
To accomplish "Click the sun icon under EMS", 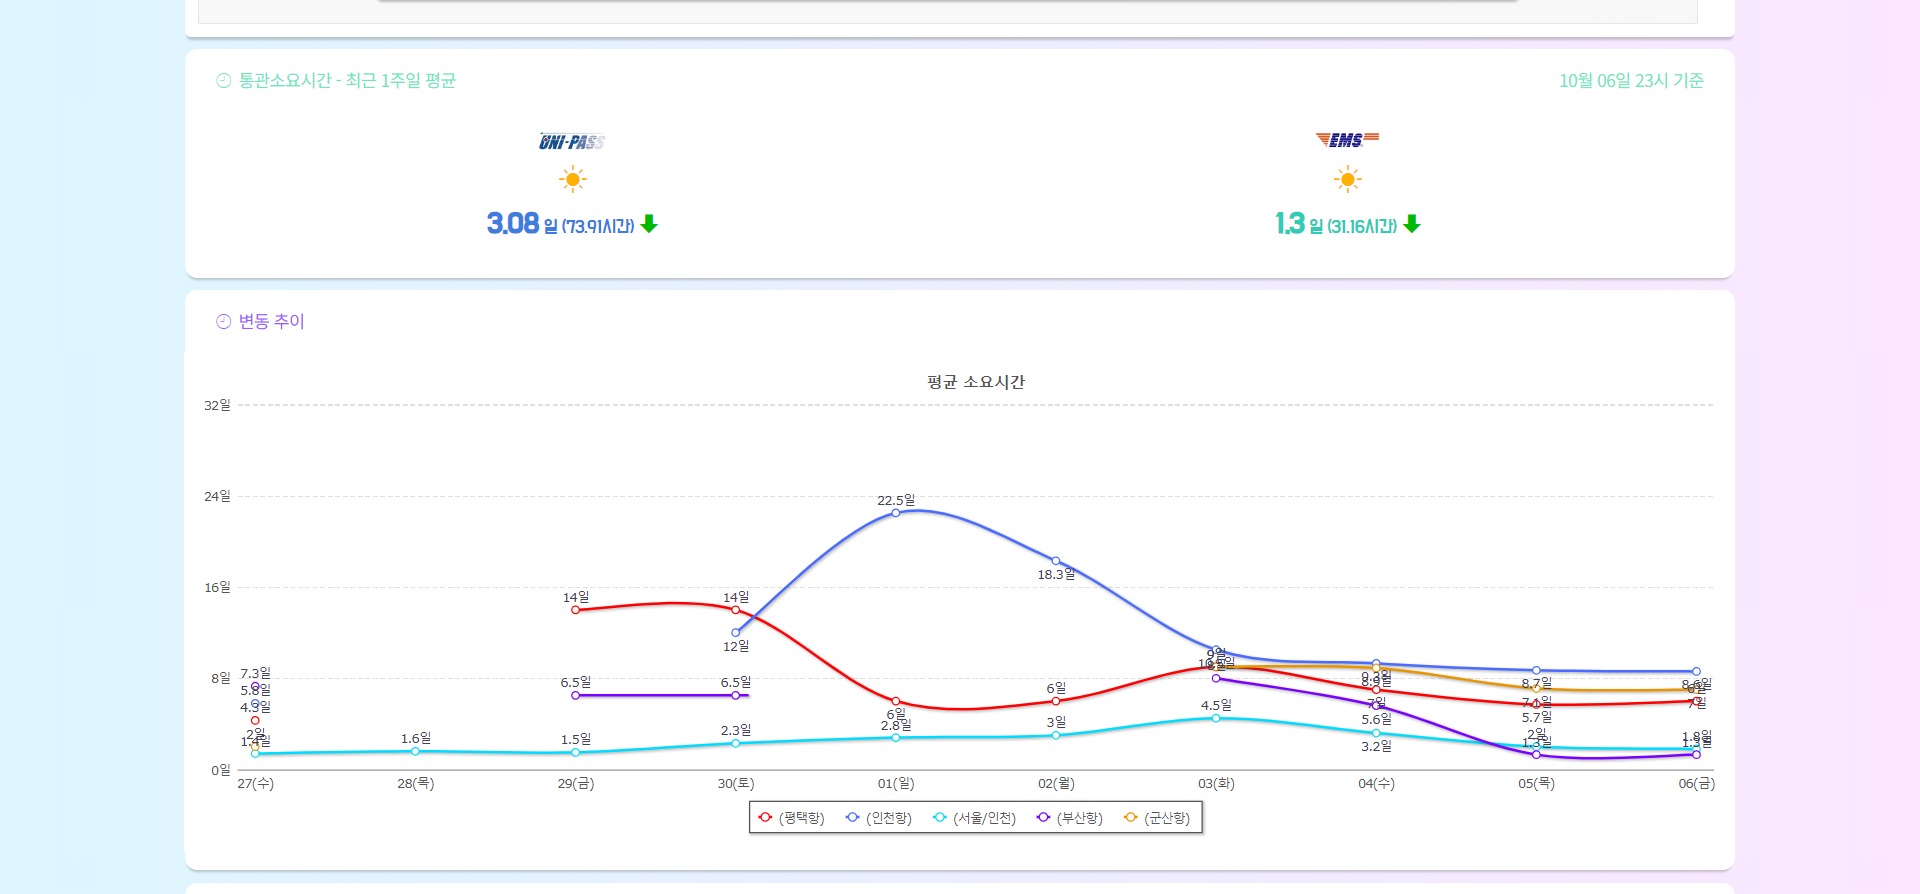I will 1348,180.
